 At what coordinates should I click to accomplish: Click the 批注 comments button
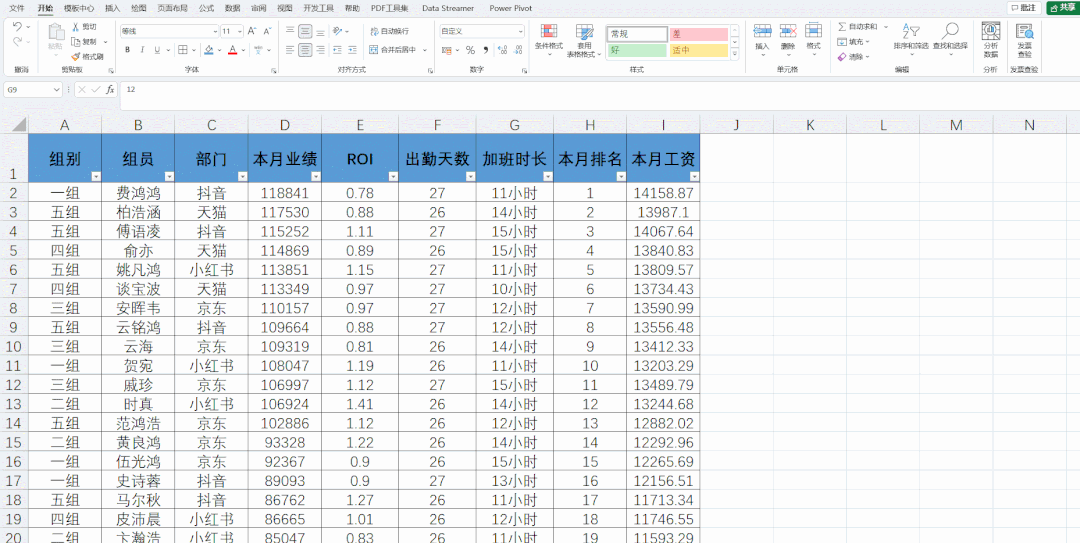pos(1024,8)
